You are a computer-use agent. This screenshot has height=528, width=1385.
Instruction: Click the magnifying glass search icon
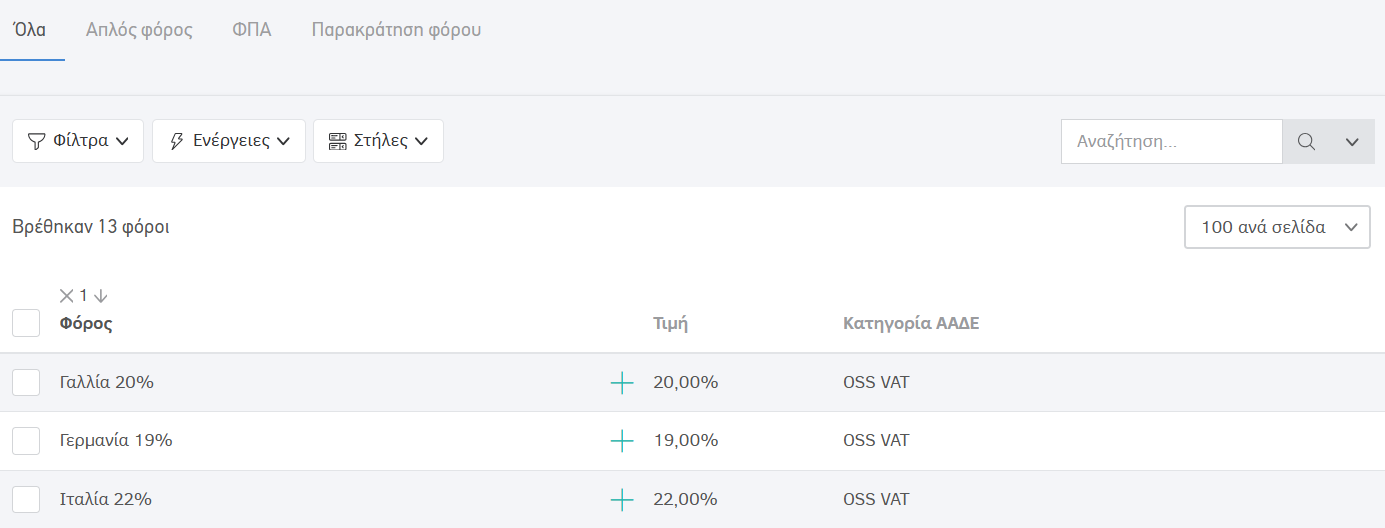pyautogui.click(x=1306, y=142)
